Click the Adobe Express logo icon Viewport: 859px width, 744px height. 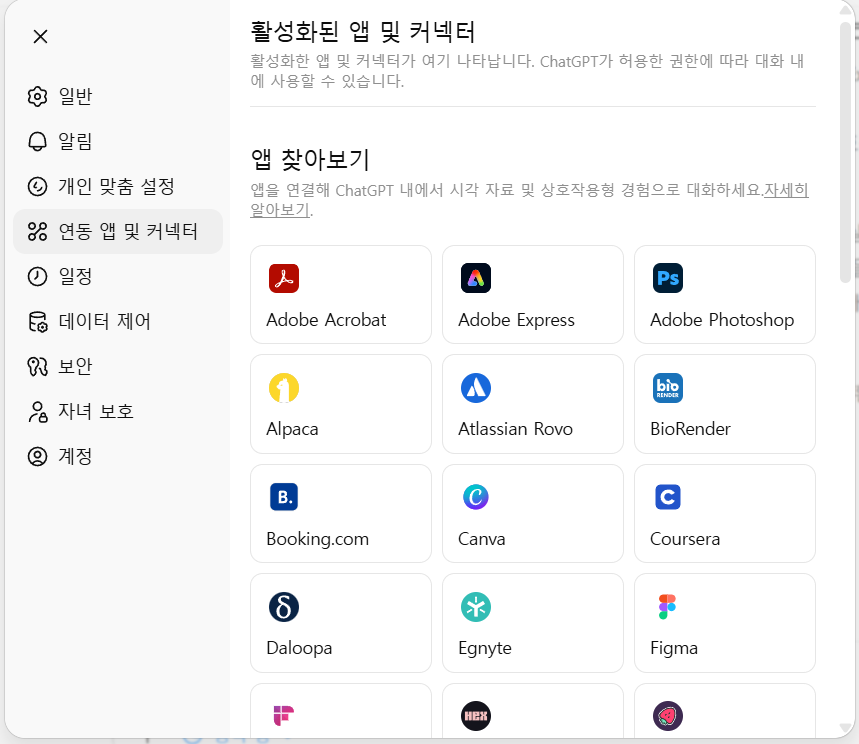476,278
